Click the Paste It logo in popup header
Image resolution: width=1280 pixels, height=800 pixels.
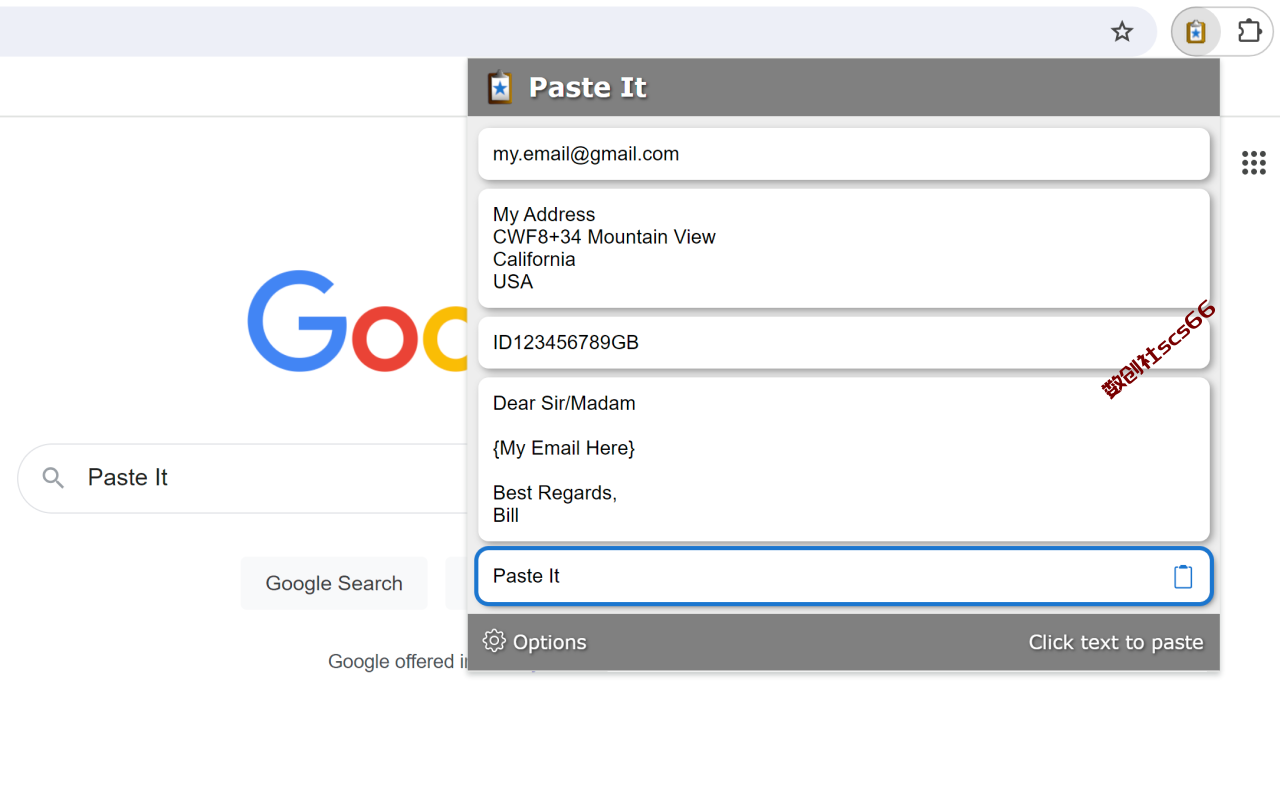click(x=500, y=87)
